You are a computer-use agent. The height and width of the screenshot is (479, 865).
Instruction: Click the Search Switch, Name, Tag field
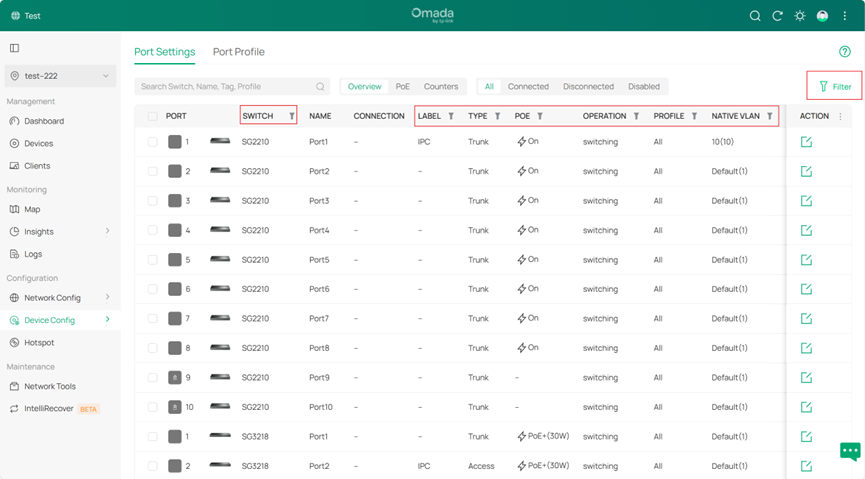pyautogui.click(x=225, y=87)
